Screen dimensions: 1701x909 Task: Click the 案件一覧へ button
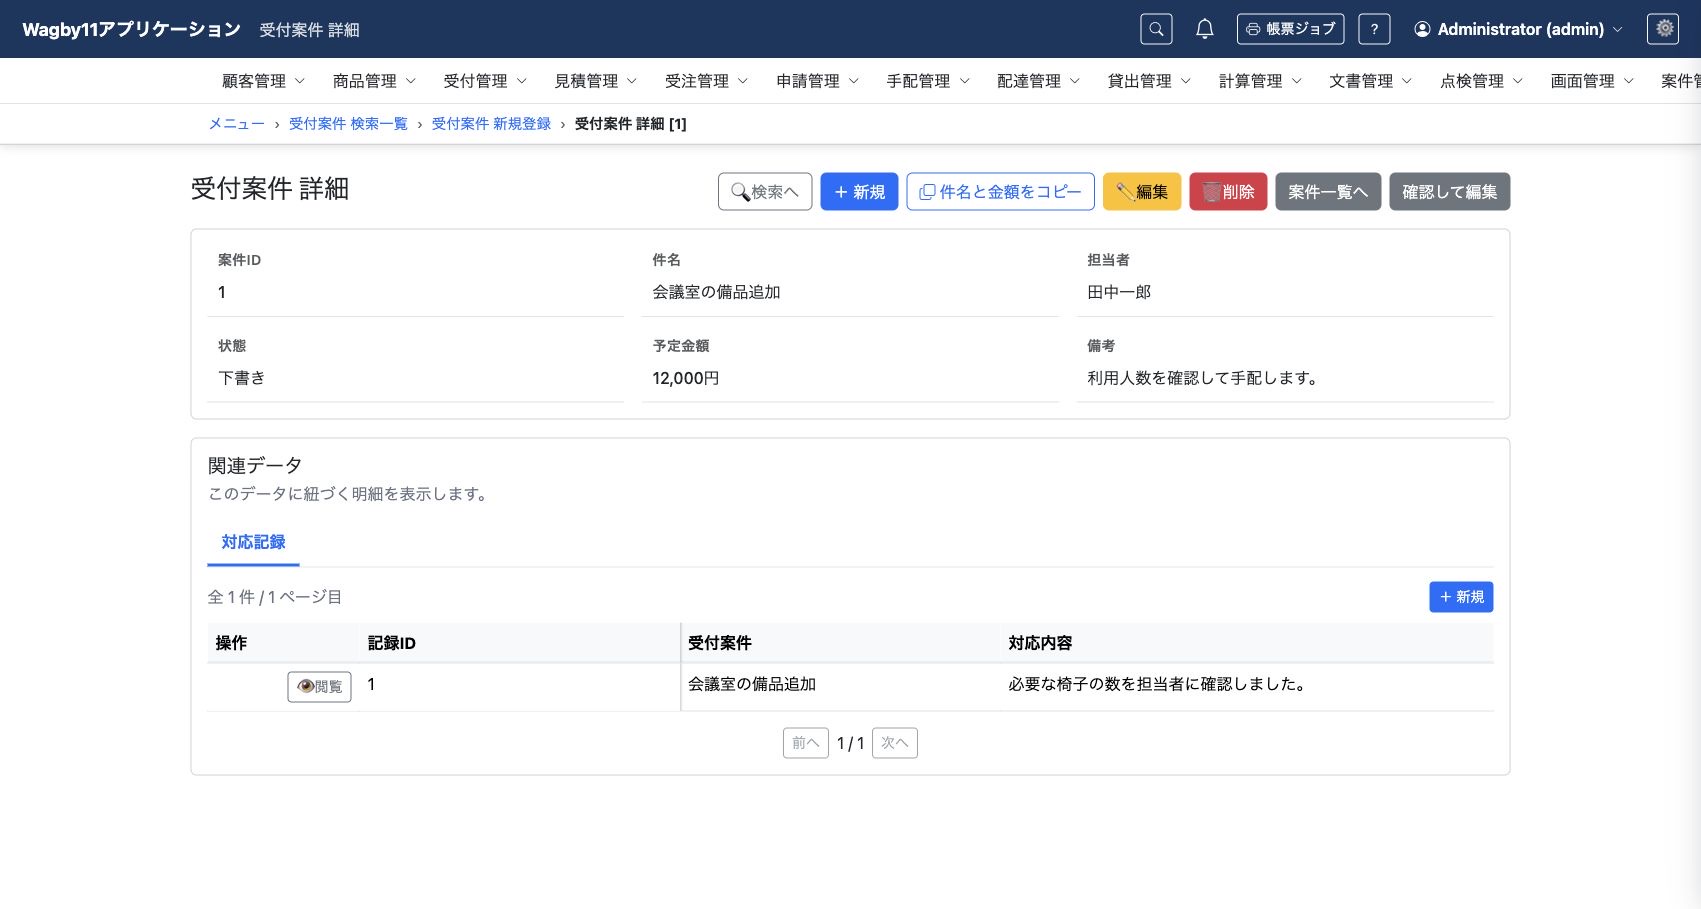[1328, 192]
